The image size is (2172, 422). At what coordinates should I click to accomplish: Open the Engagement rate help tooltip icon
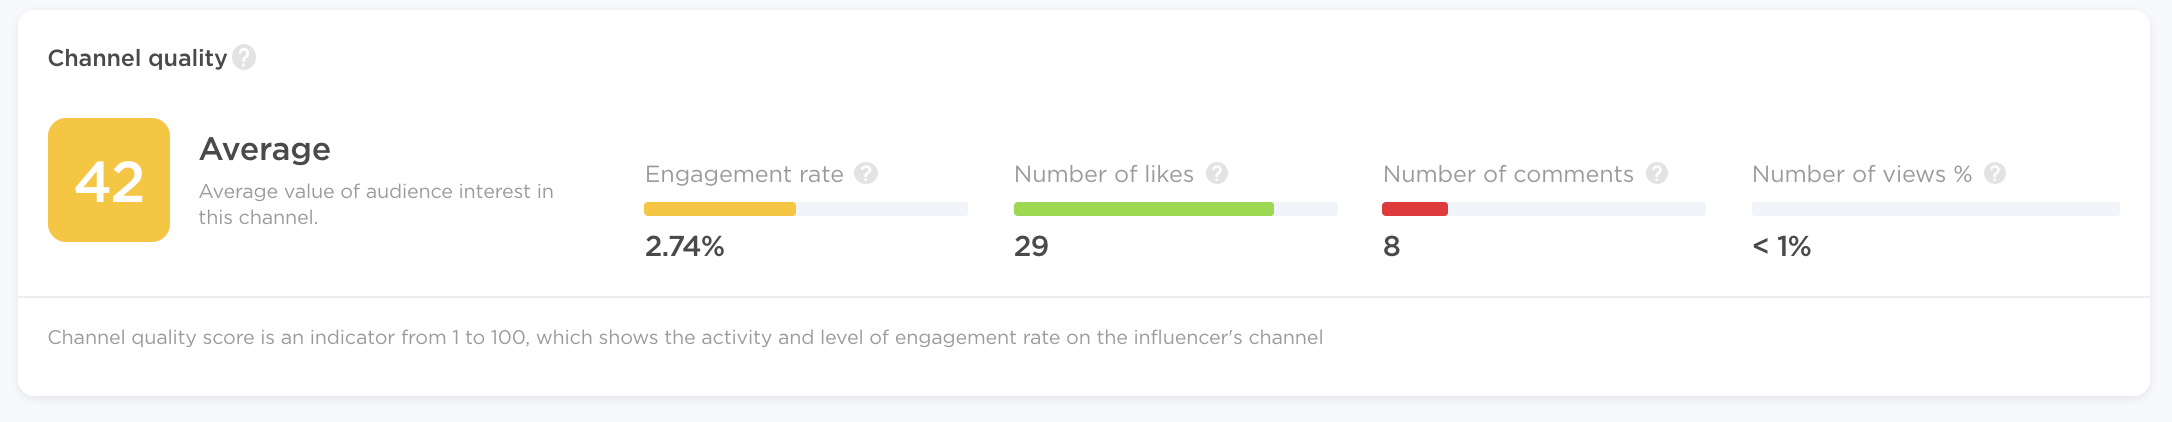866,173
